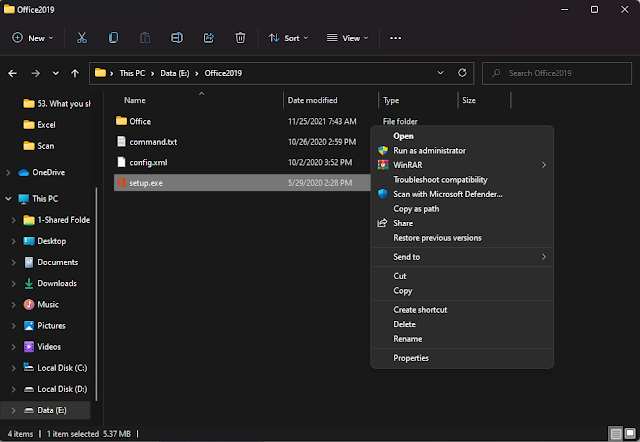This screenshot has width=640, height=442.
Task: Click the shield icon beside Run as administrator
Action: pos(383,151)
